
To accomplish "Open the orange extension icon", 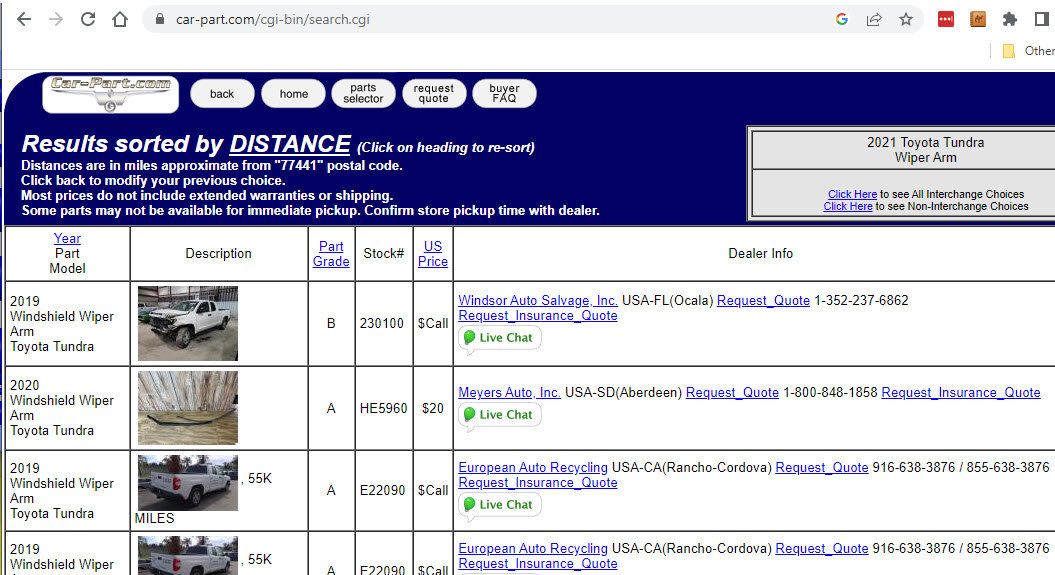I will (978, 19).
